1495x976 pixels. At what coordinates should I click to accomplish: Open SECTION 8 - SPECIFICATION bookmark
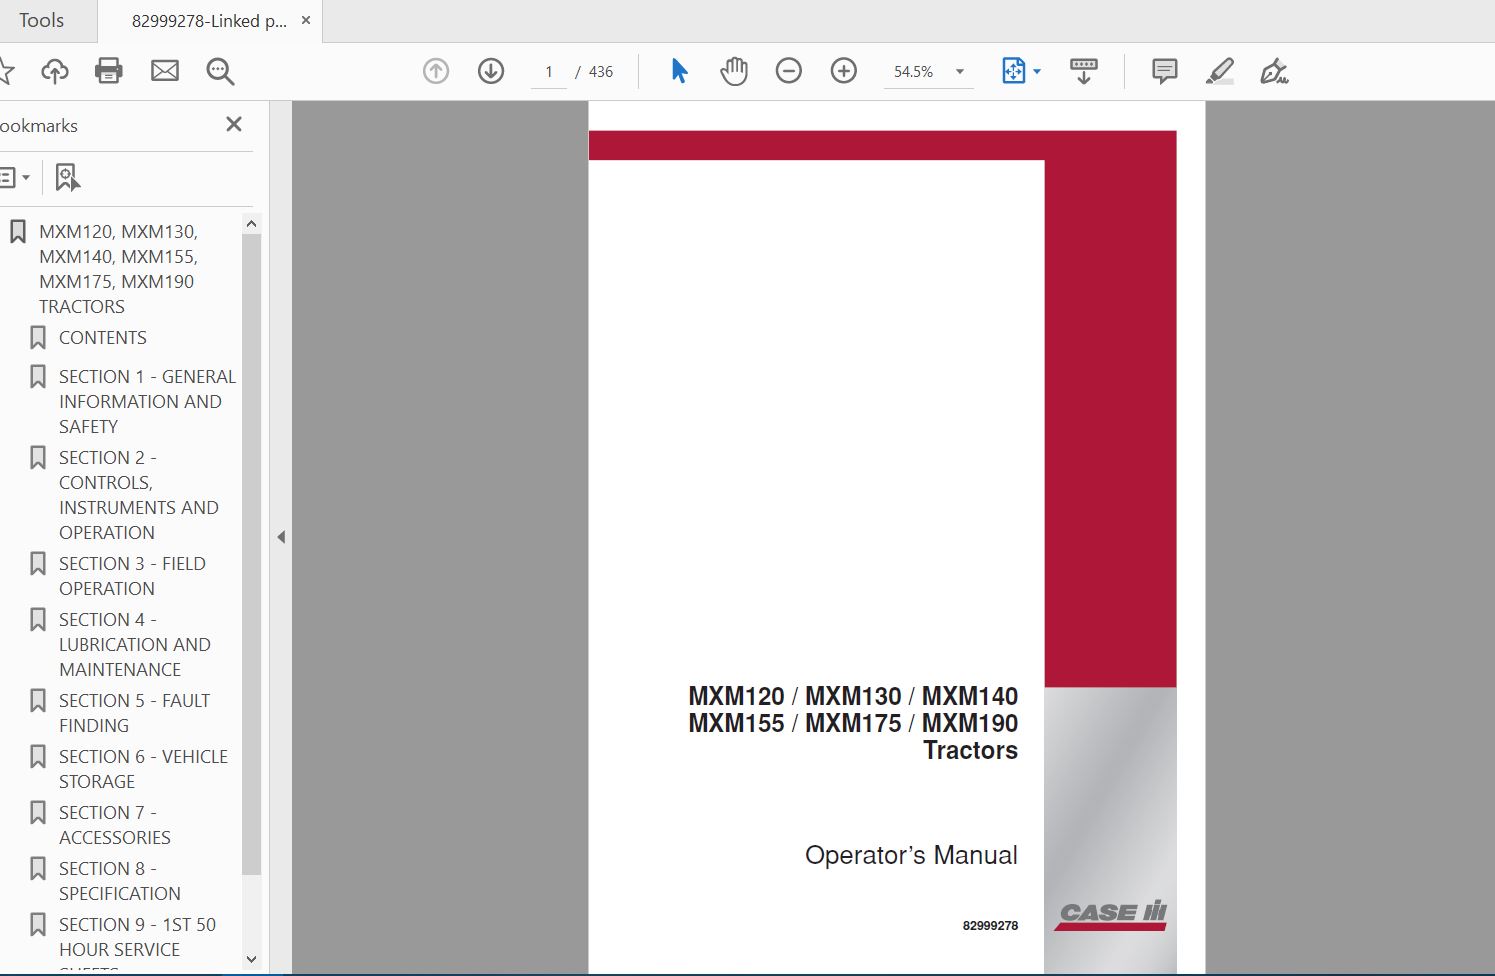[119, 881]
